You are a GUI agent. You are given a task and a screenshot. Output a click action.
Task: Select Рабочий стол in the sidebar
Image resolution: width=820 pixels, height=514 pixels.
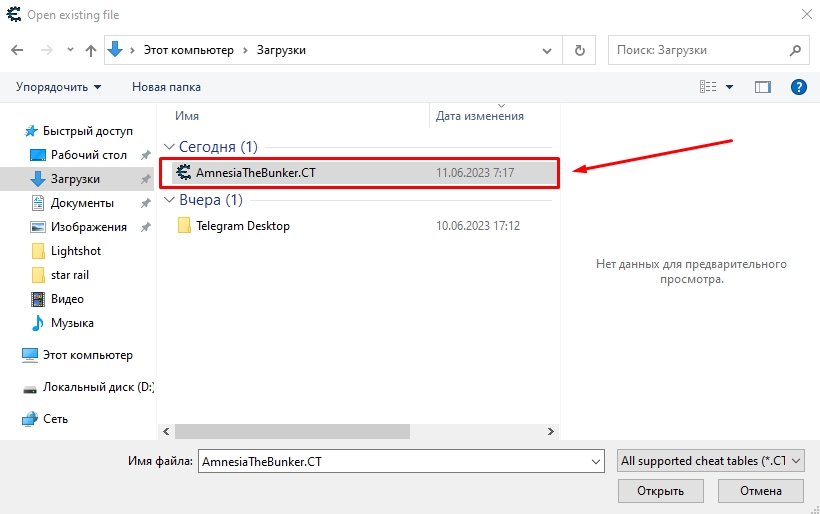[x=88, y=155]
